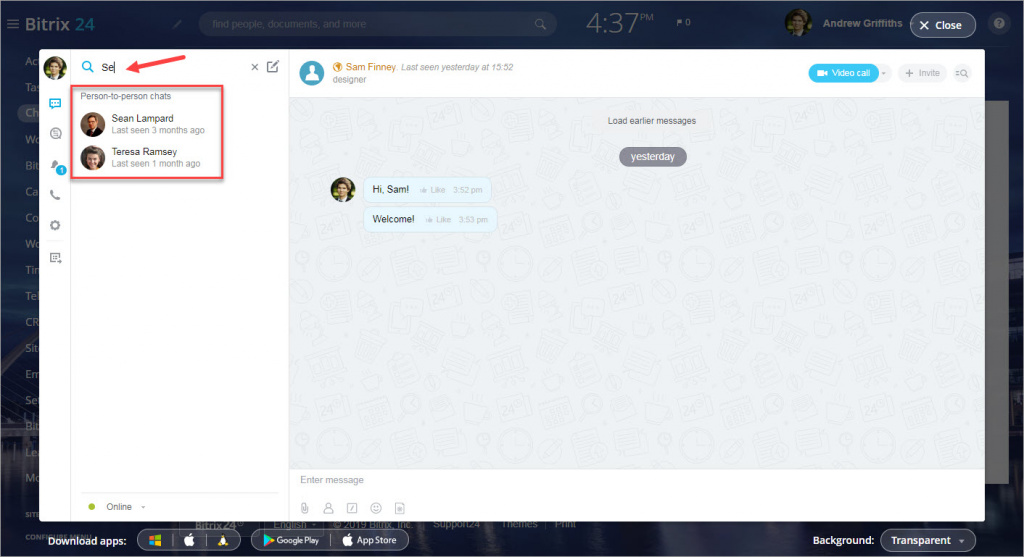Open App Store download link

(369, 540)
